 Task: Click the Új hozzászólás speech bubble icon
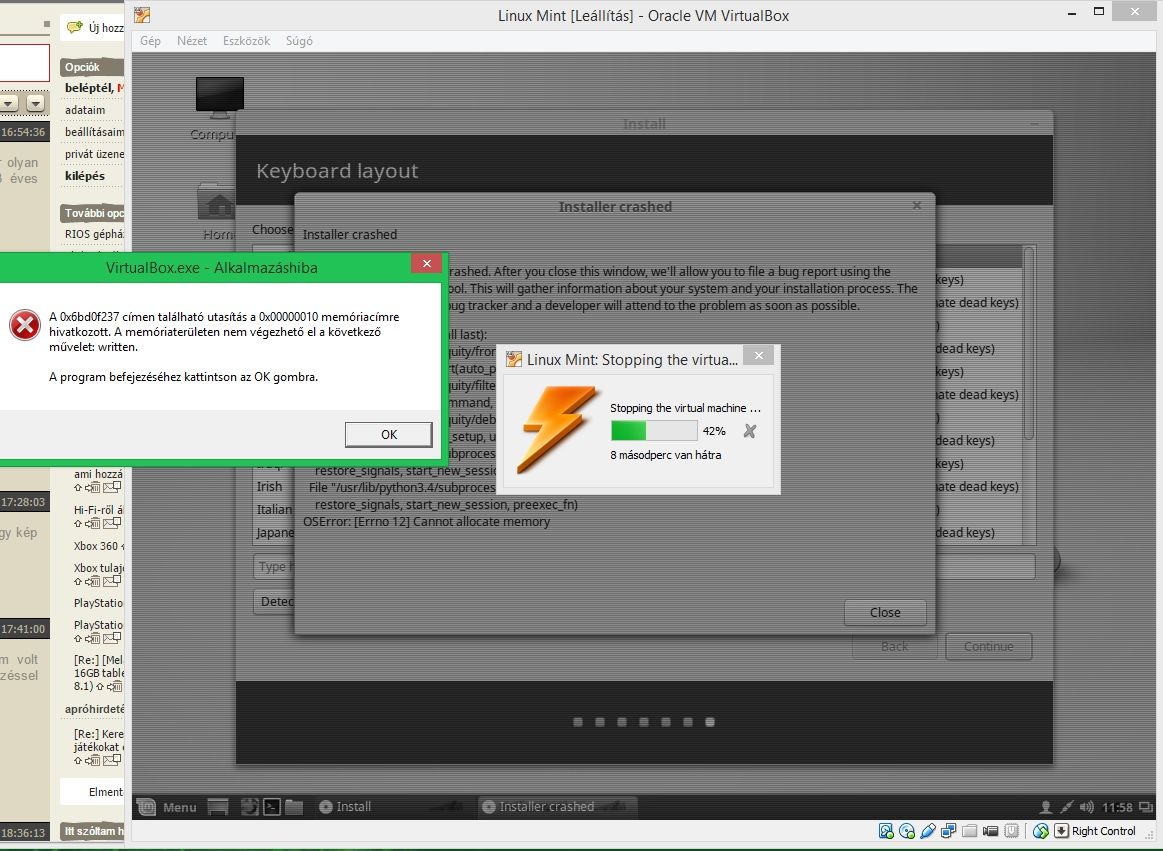point(75,27)
